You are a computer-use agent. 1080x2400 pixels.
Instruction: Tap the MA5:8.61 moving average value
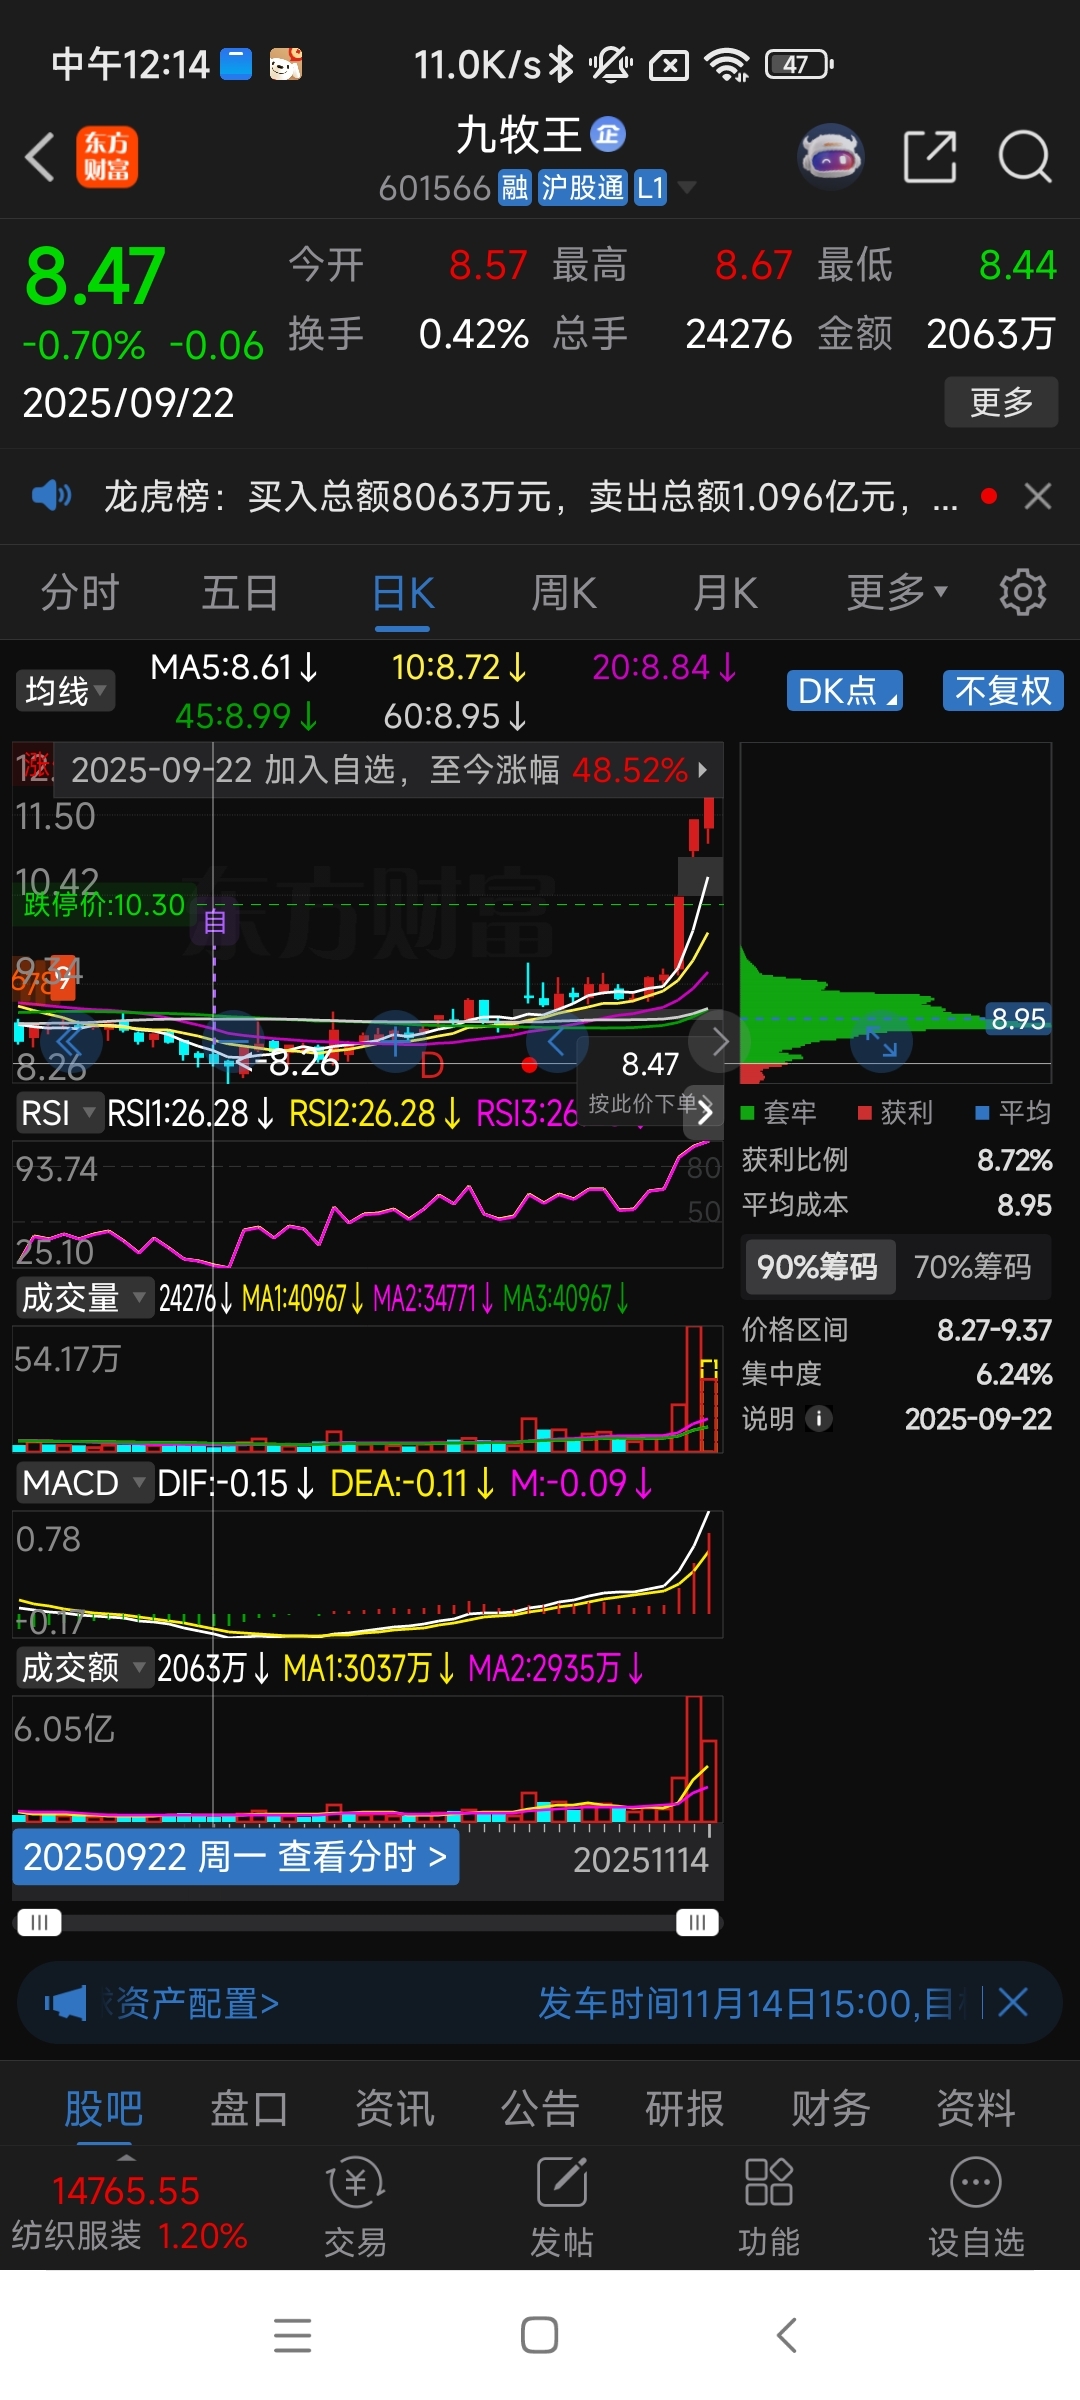(234, 667)
